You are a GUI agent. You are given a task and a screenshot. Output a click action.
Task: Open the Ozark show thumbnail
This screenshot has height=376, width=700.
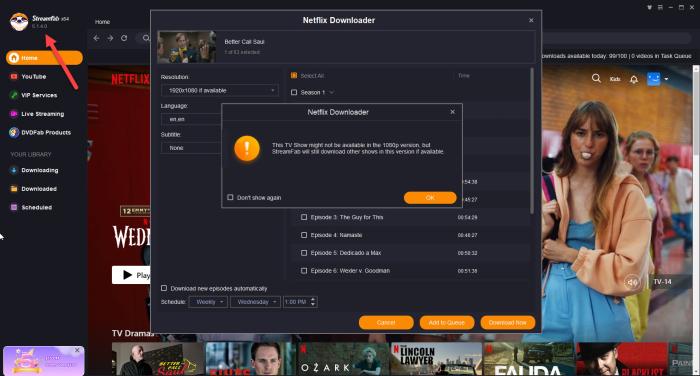pyautogui.click(x=342, y=359)
